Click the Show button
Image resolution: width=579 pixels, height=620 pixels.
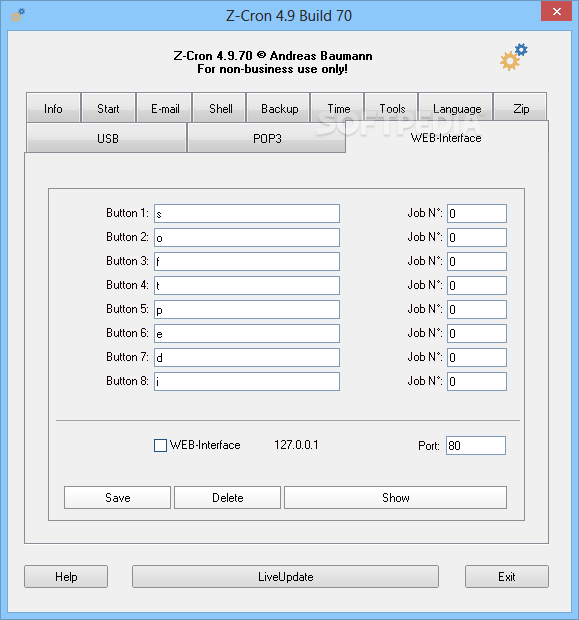coord(395,497)
